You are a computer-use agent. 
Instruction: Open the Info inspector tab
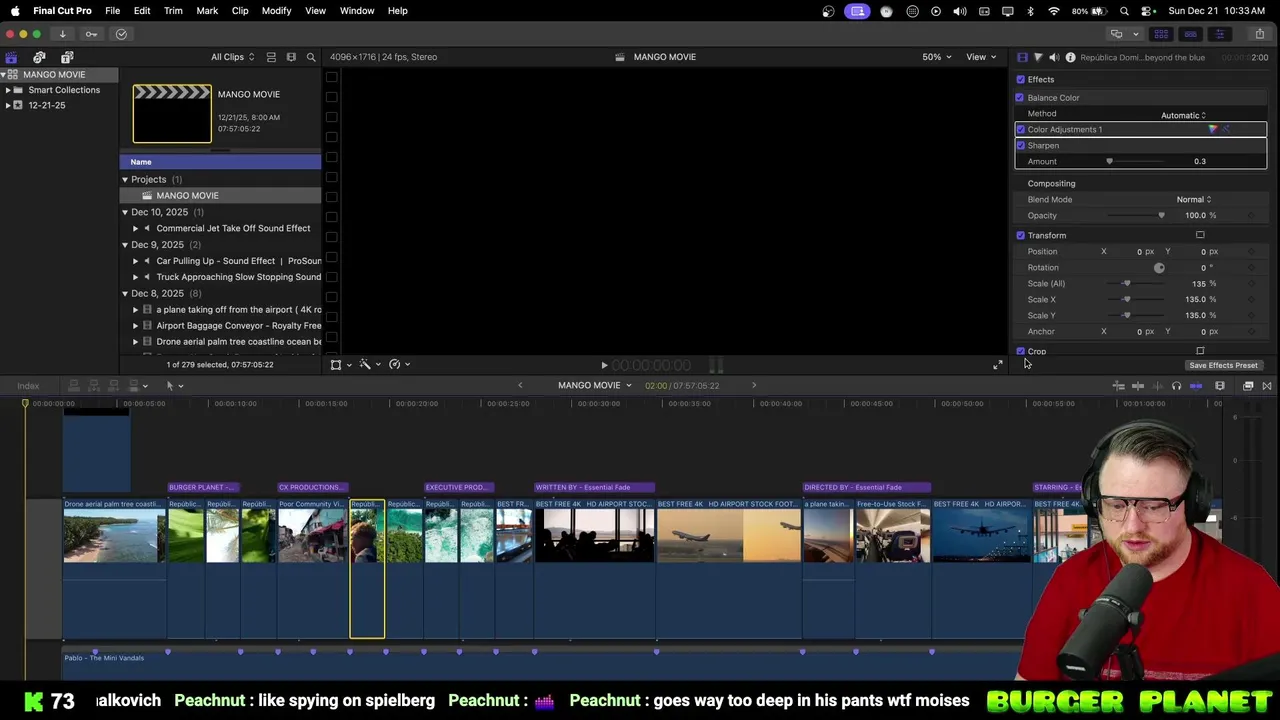point(1070,57)
